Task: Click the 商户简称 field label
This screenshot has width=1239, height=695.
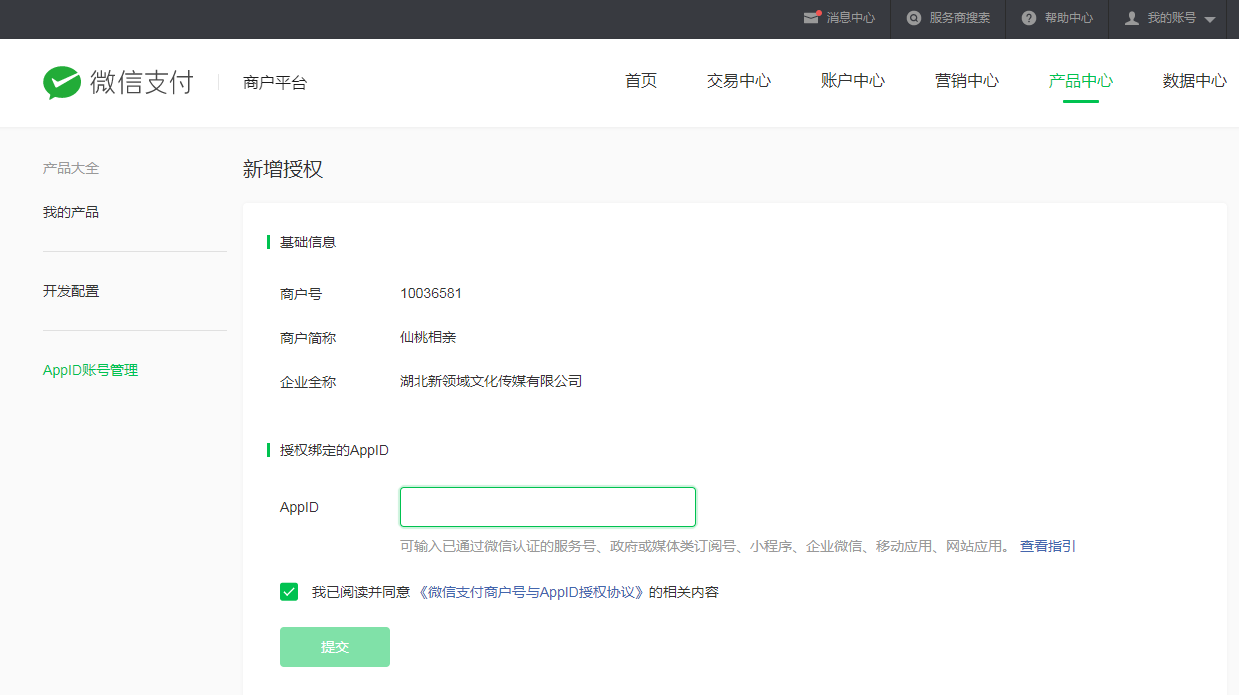Action: (x=308, y=338)
